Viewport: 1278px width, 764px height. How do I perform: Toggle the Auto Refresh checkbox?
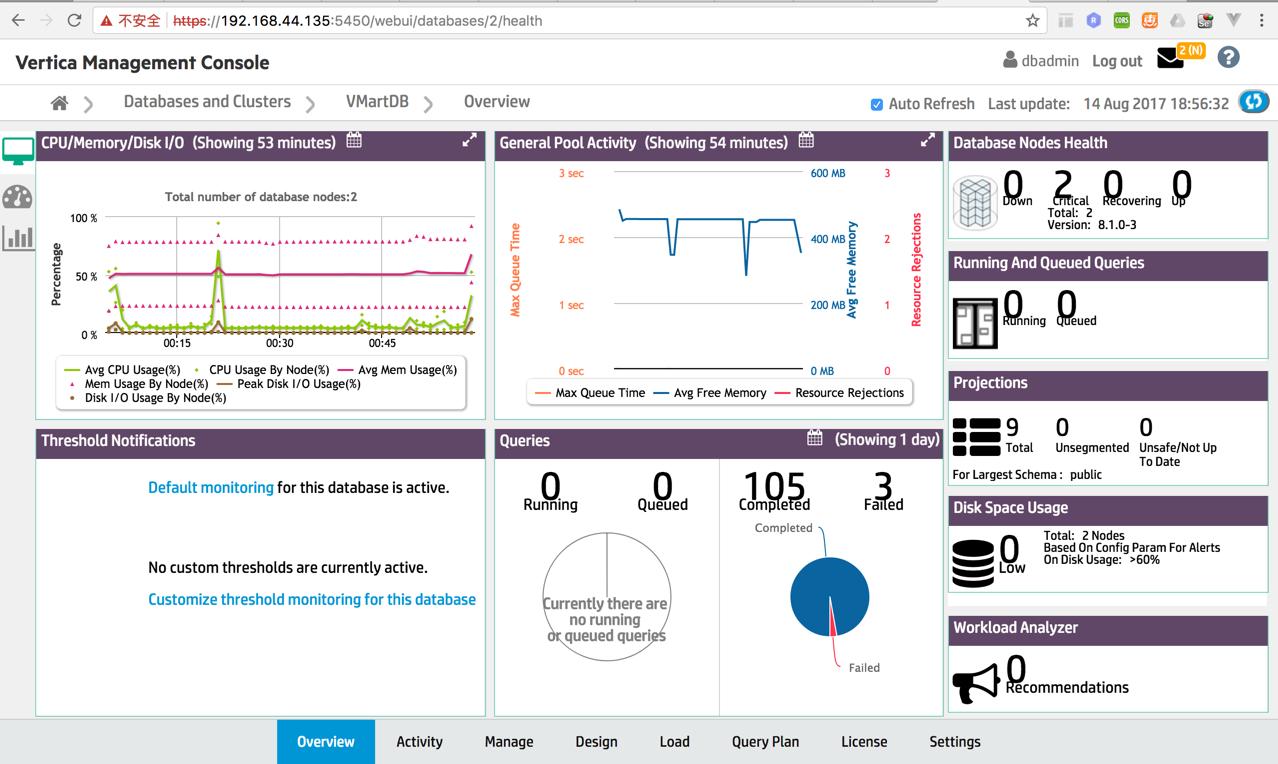[x=877, y=104]
